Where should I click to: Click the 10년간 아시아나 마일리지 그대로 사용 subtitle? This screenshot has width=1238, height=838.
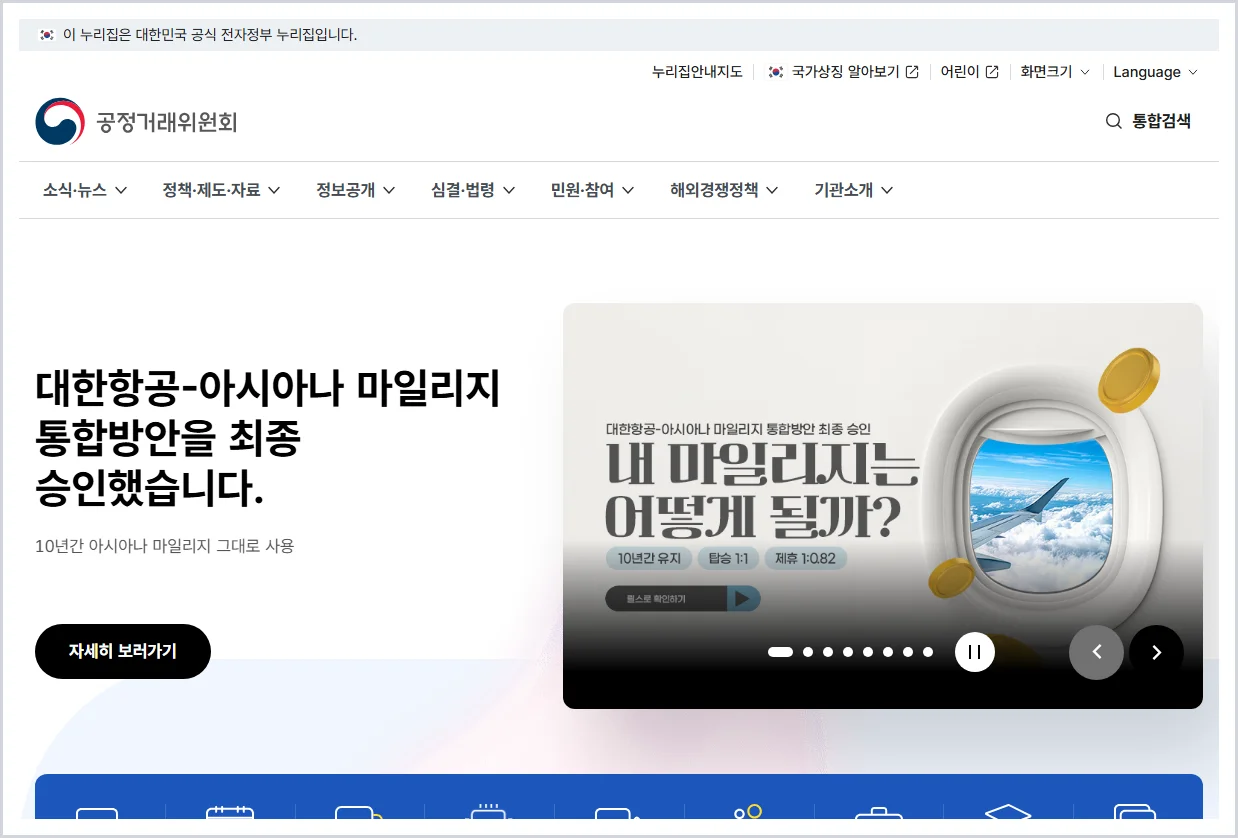tap(164, 546)
